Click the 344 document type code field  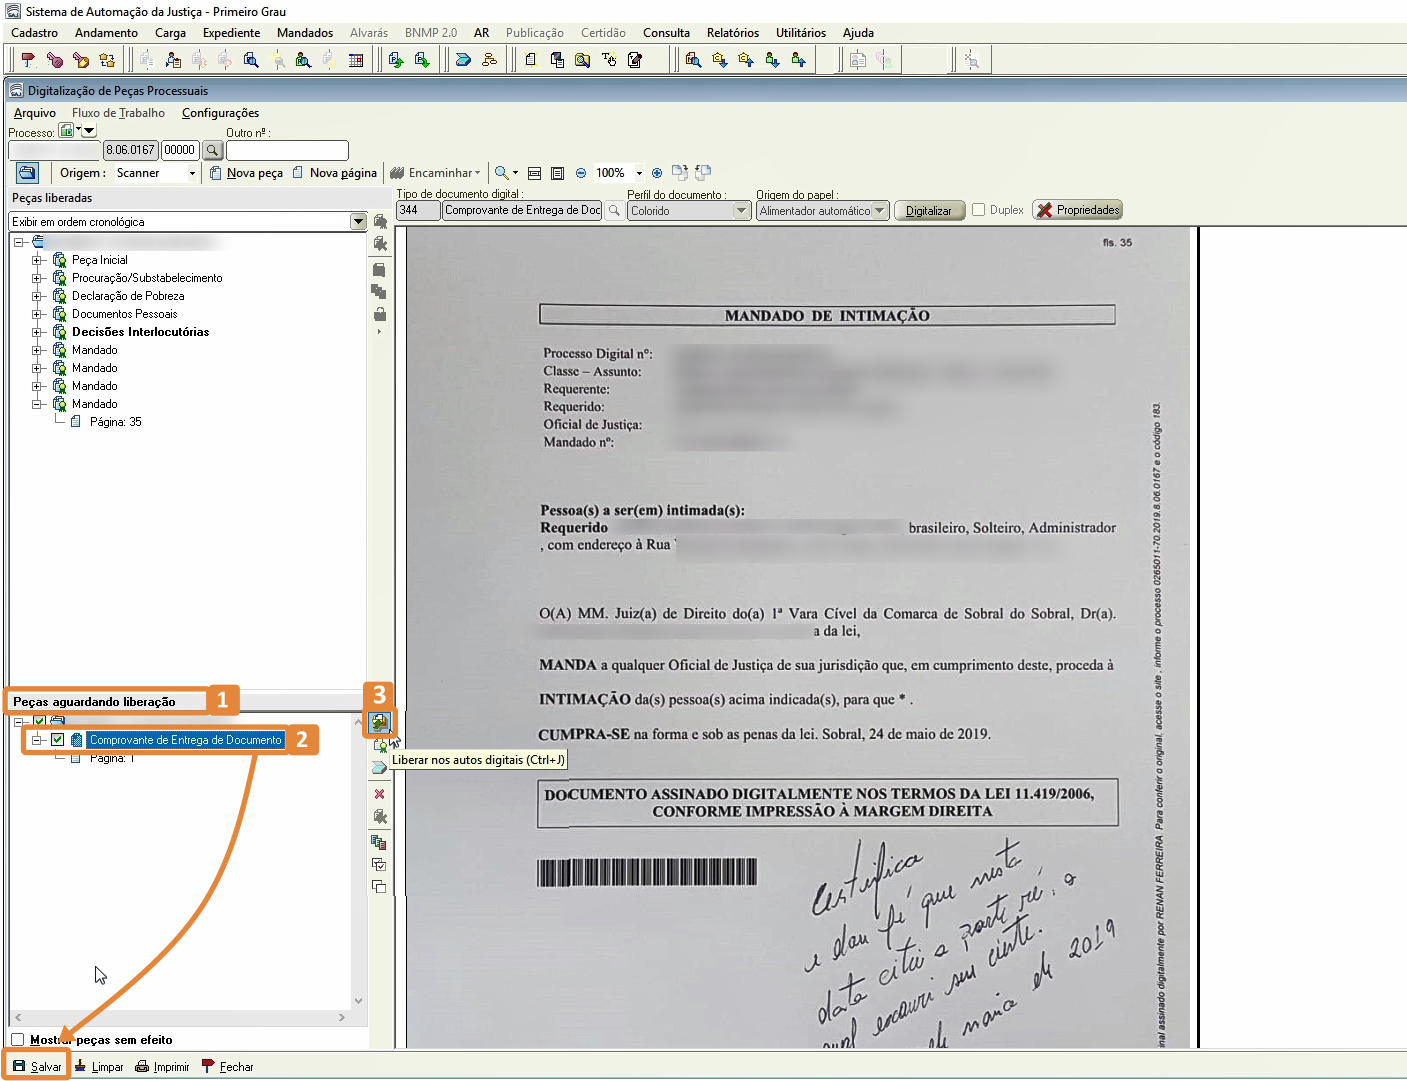pos(418,210)
